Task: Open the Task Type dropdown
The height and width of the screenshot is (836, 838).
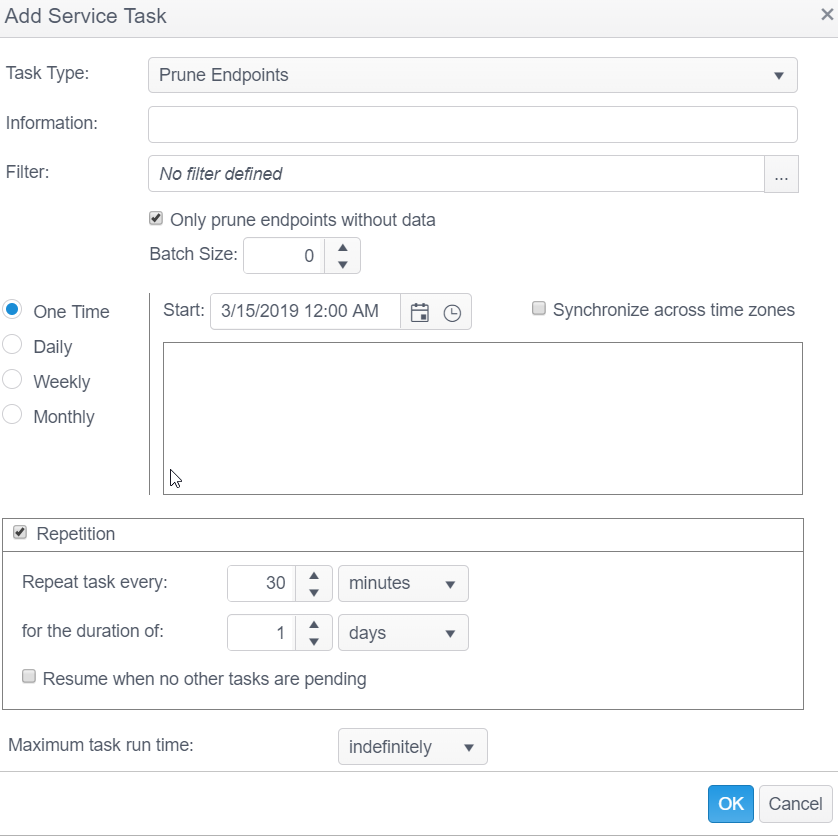Action: tap(472, 75)
